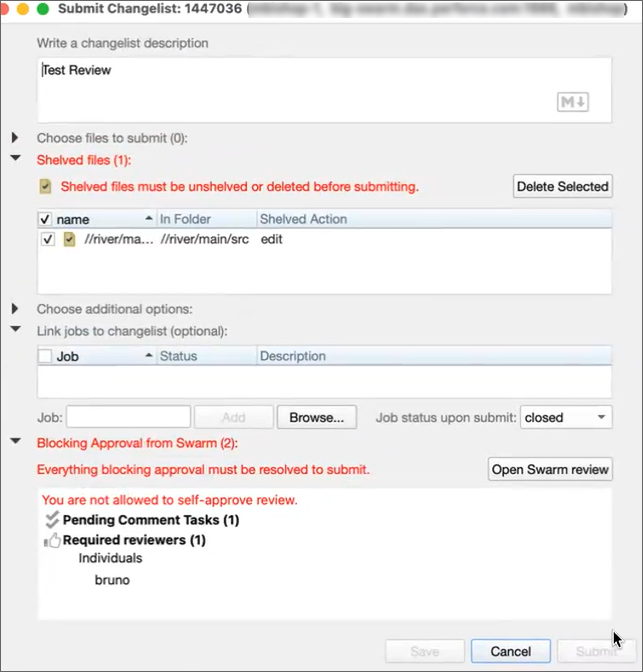Image resolution: width=643 pixels, height=672 pixels.
Task: Click the Required reviewers thumbs-up icon
Action: coord(53,540)
